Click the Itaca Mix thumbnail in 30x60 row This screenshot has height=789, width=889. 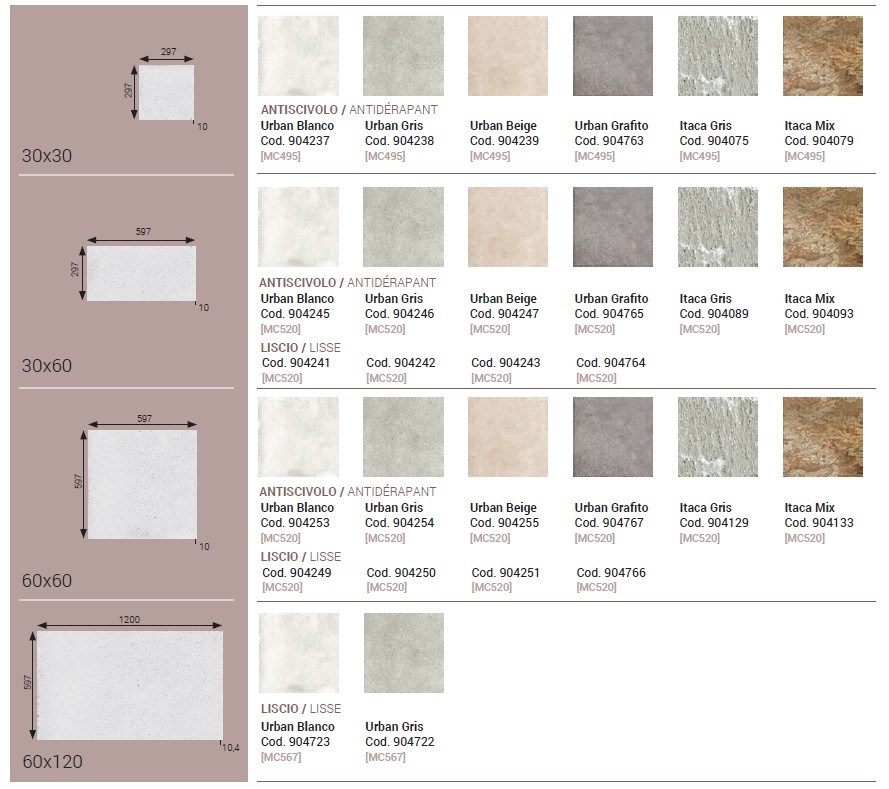[823, 227]
